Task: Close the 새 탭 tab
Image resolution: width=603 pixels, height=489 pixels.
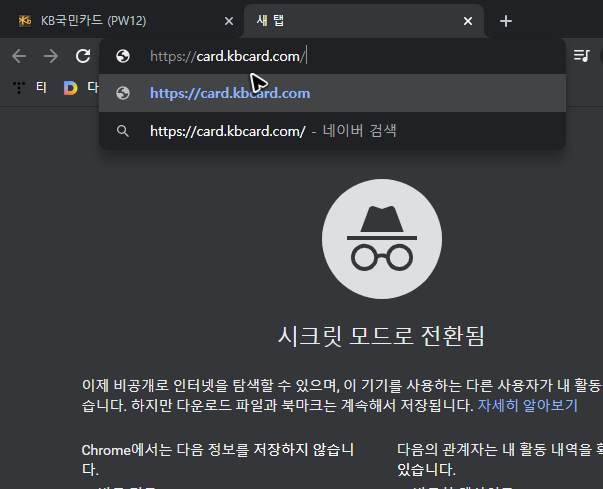Action: [x=468, y=21]
